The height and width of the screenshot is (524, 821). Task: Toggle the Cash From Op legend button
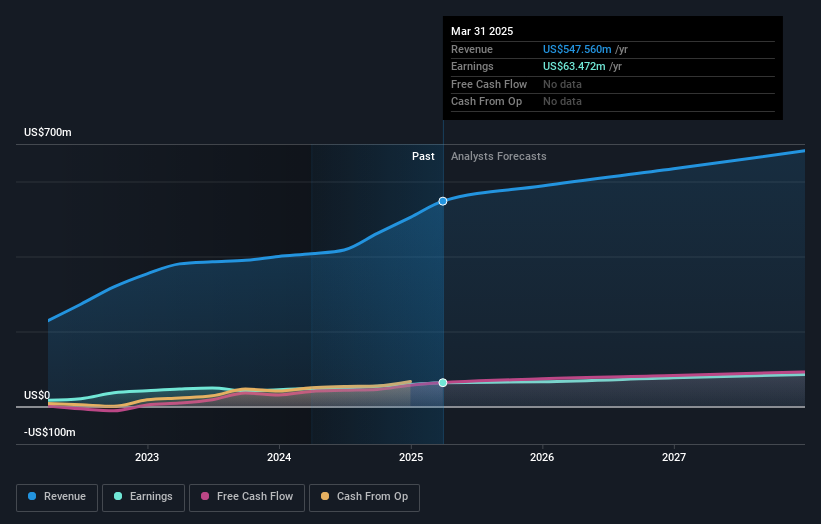click(x=364, y=497)
